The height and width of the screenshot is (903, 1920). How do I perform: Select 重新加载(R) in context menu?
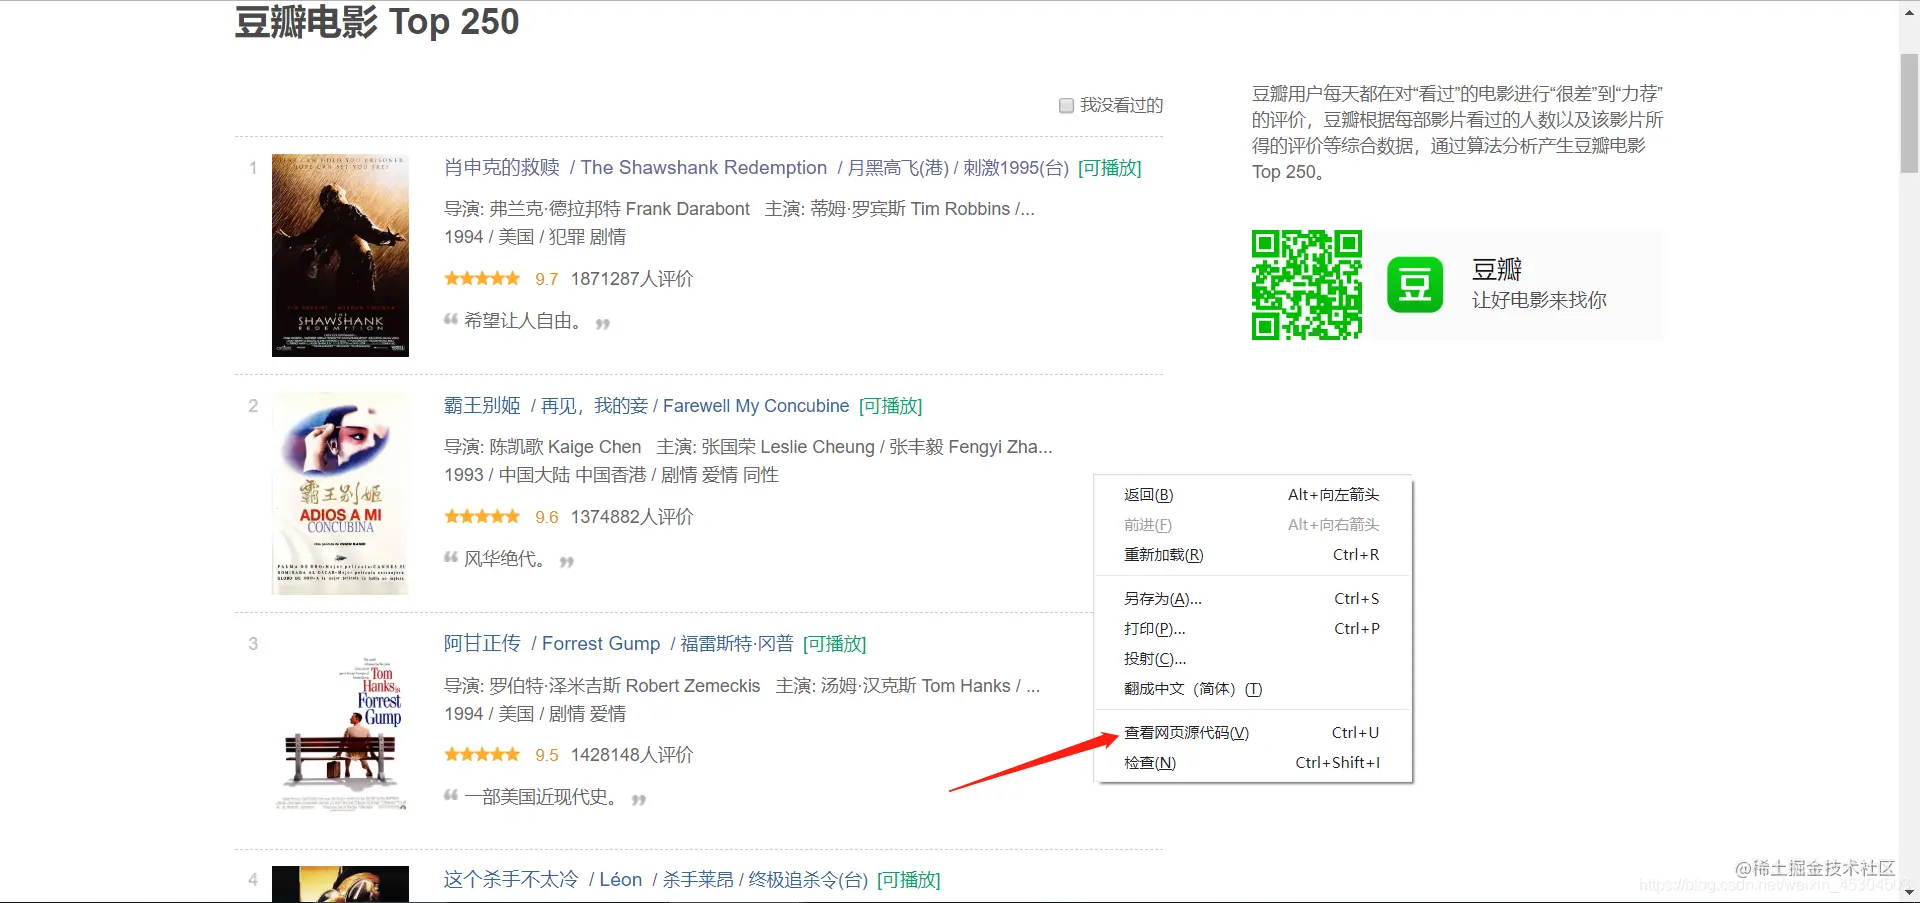[1253, 555]
